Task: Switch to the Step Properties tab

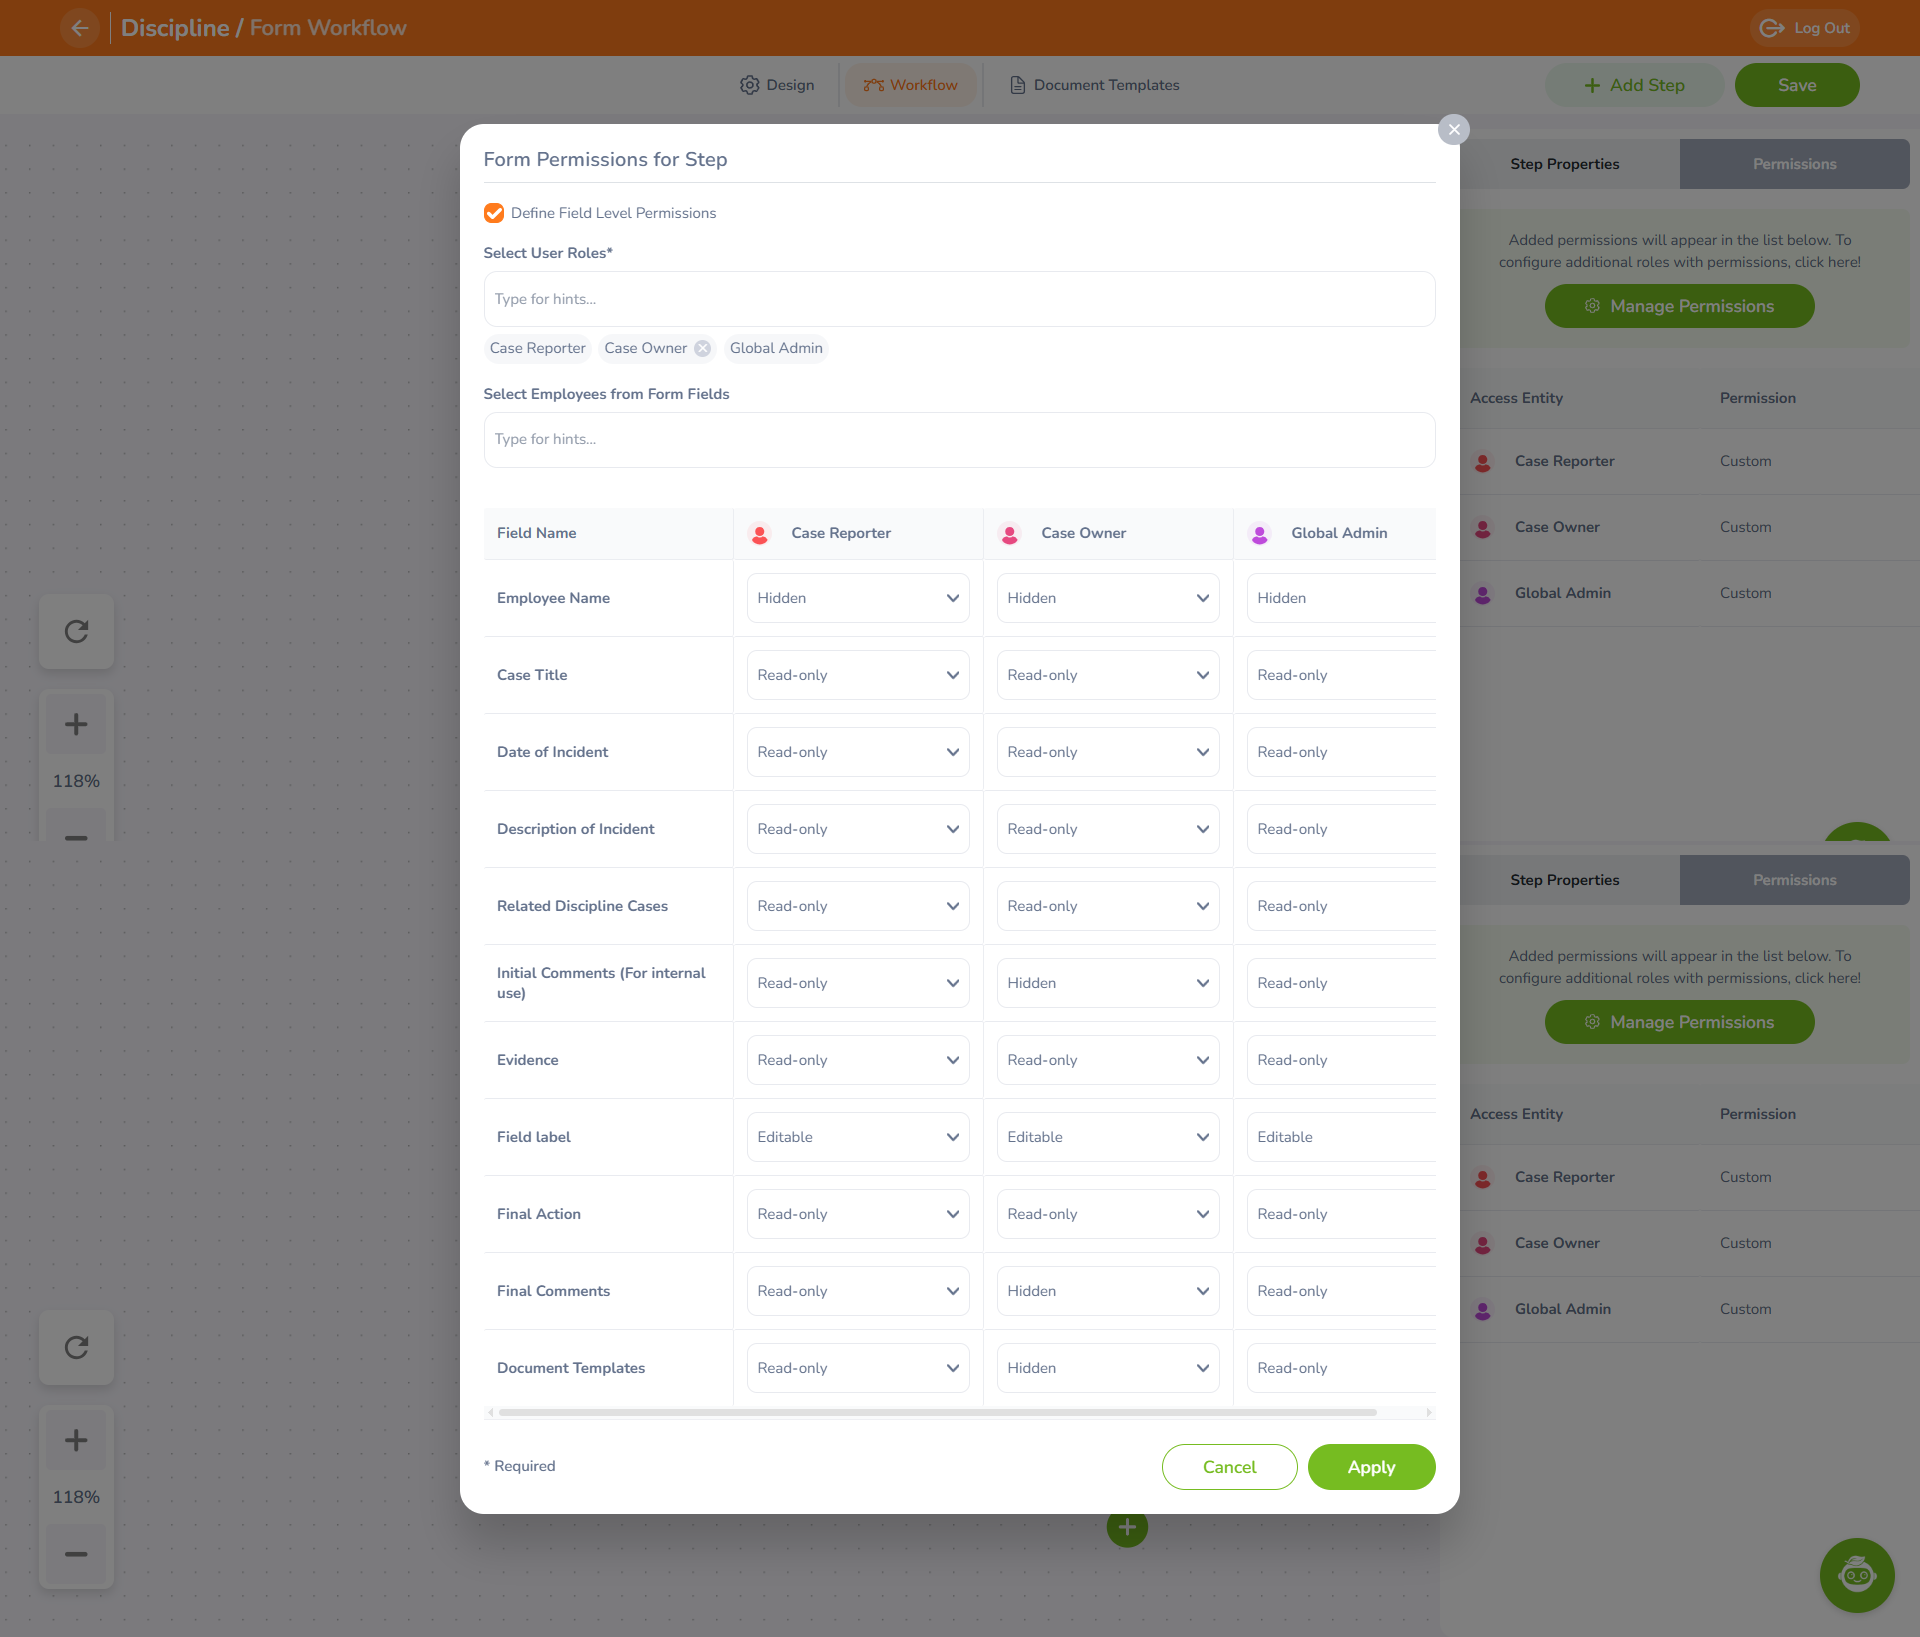Action: pyautogui.click(x=1564, y=164)
